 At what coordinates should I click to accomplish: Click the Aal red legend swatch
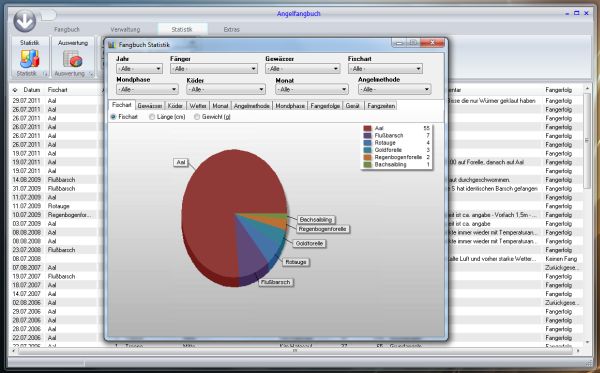[367, 128]
